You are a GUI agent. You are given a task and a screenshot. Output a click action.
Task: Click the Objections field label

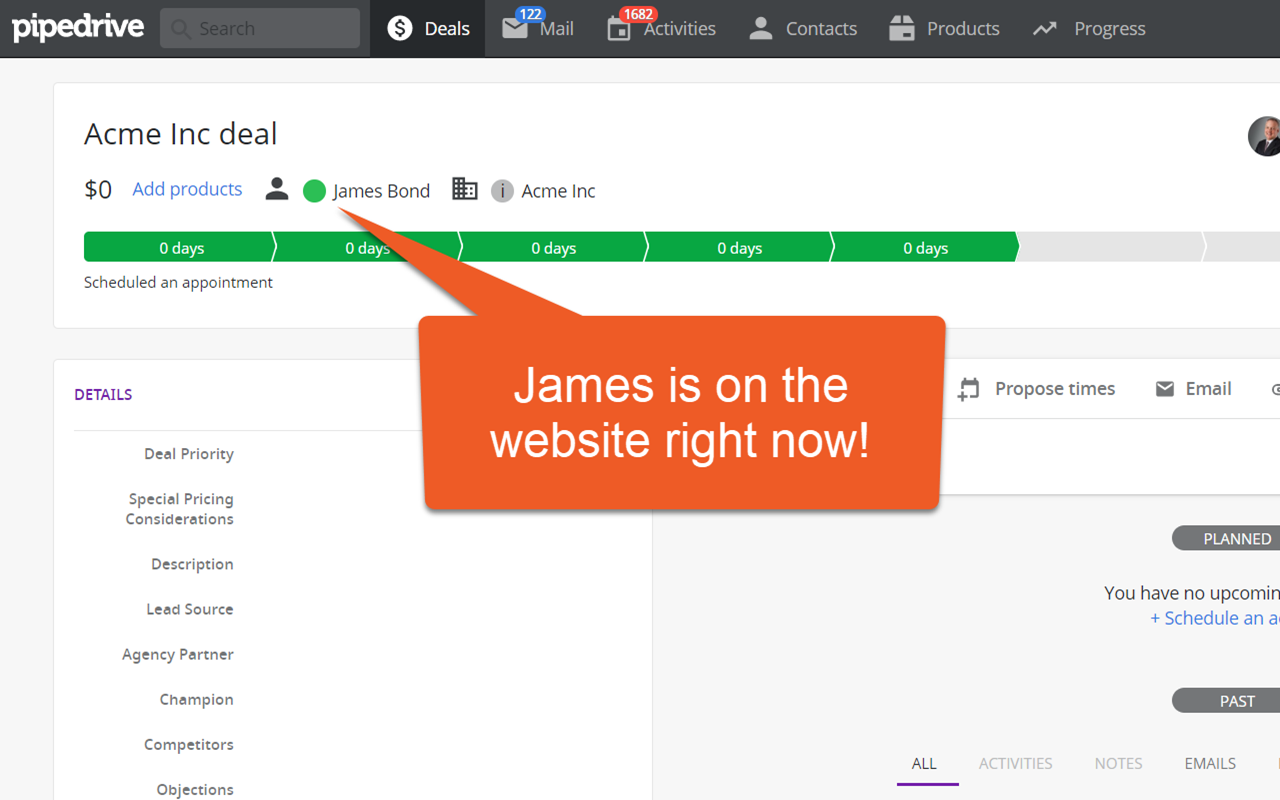(195, 789)
